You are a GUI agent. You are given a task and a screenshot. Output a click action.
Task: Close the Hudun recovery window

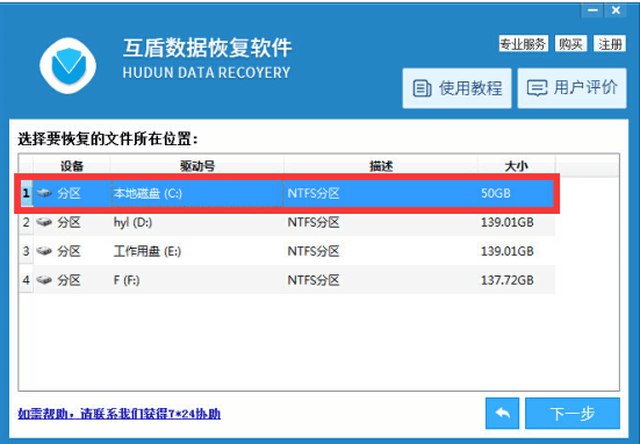click(x=616, y=10)
